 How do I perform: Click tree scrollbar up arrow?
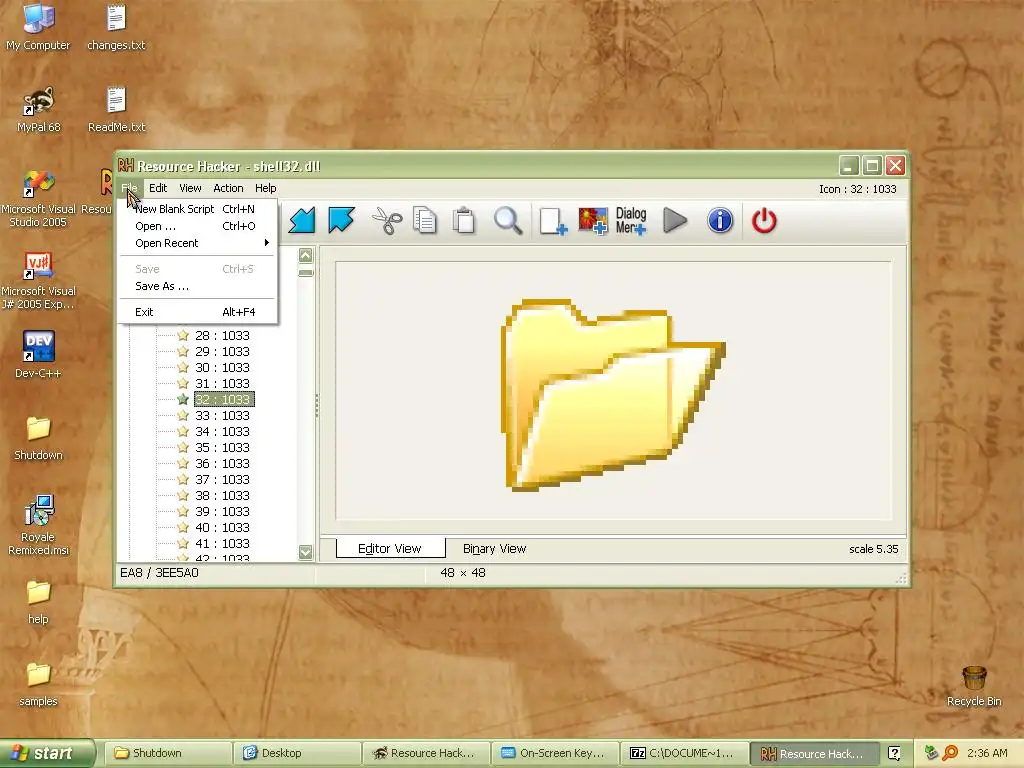pos(306,255)
